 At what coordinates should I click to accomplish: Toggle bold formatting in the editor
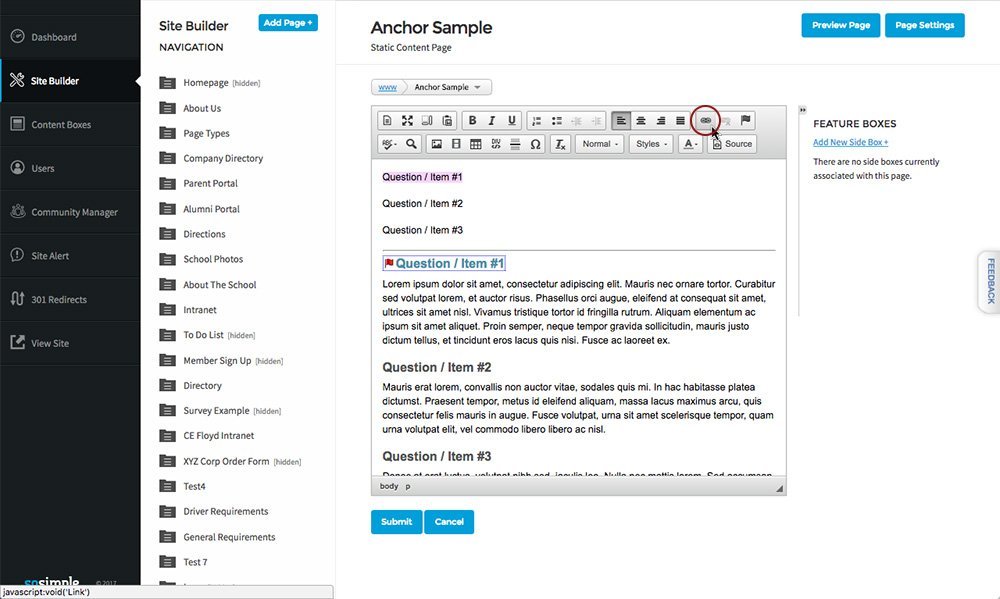[472, 121]
